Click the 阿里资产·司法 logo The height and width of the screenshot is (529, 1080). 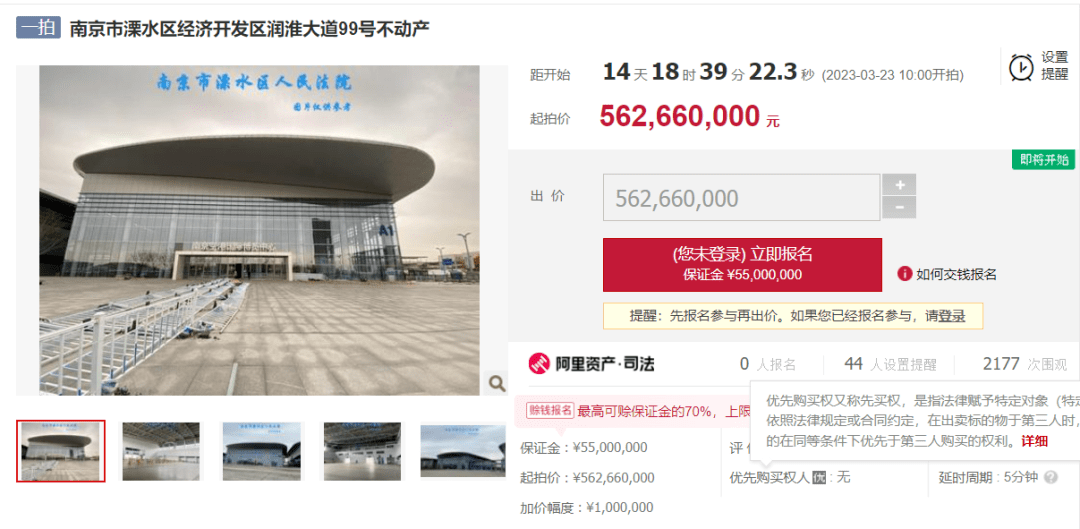[591, 364]
